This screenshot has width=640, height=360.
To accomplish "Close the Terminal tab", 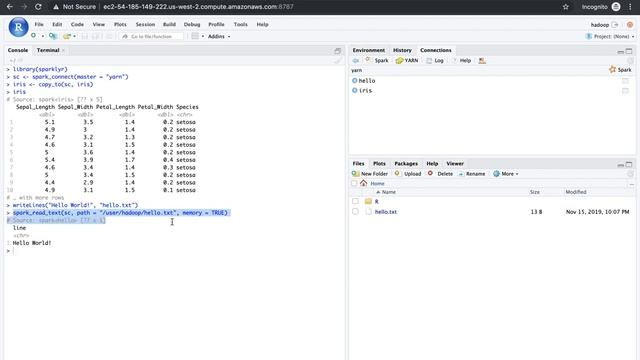I will pos(63,50).
